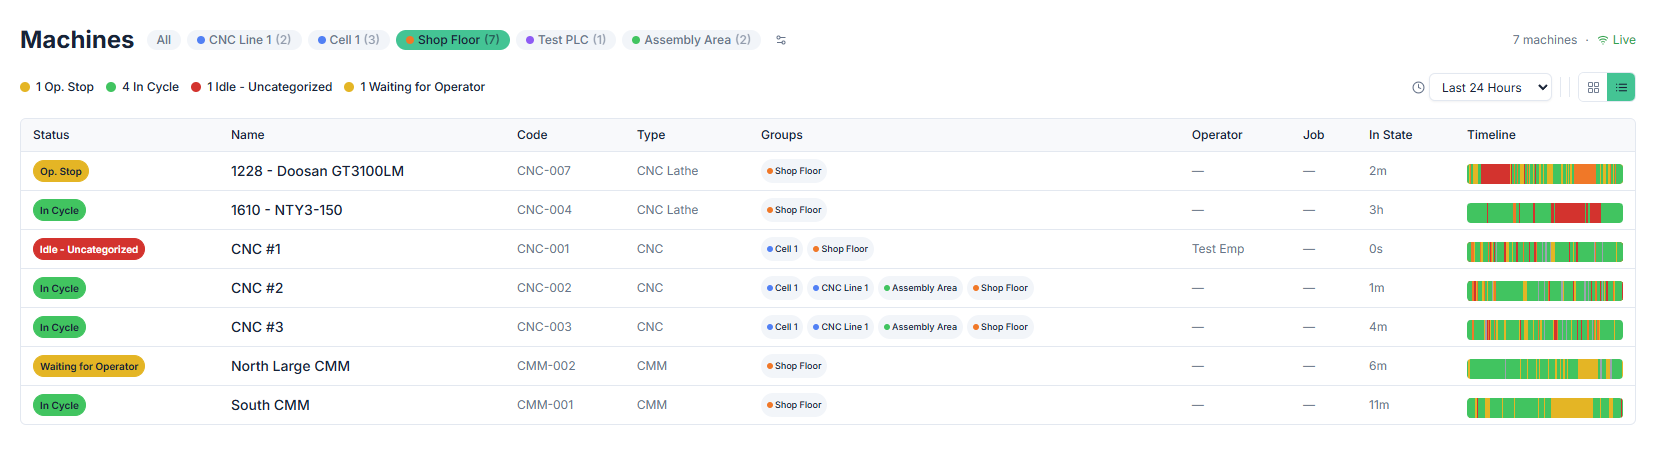Viewport: 1655px width, 460px height.
Task: Click the Live wifi status indicator
Action: click(1616, 40)
